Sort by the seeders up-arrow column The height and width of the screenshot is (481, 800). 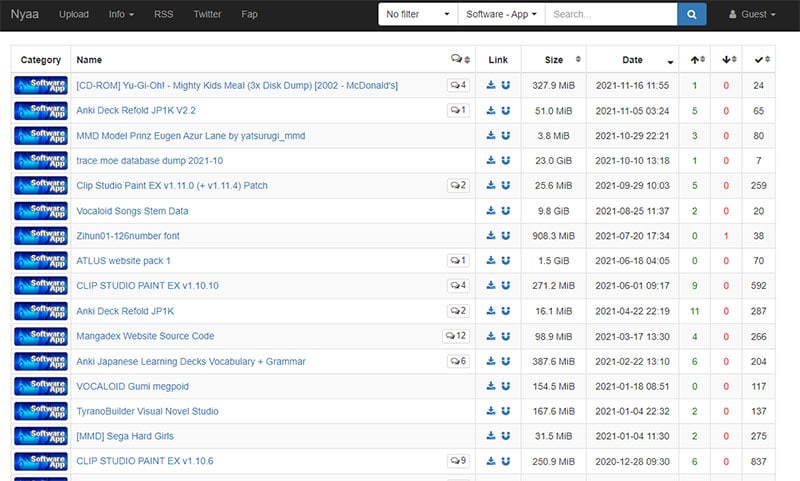(x=695, y=60)
